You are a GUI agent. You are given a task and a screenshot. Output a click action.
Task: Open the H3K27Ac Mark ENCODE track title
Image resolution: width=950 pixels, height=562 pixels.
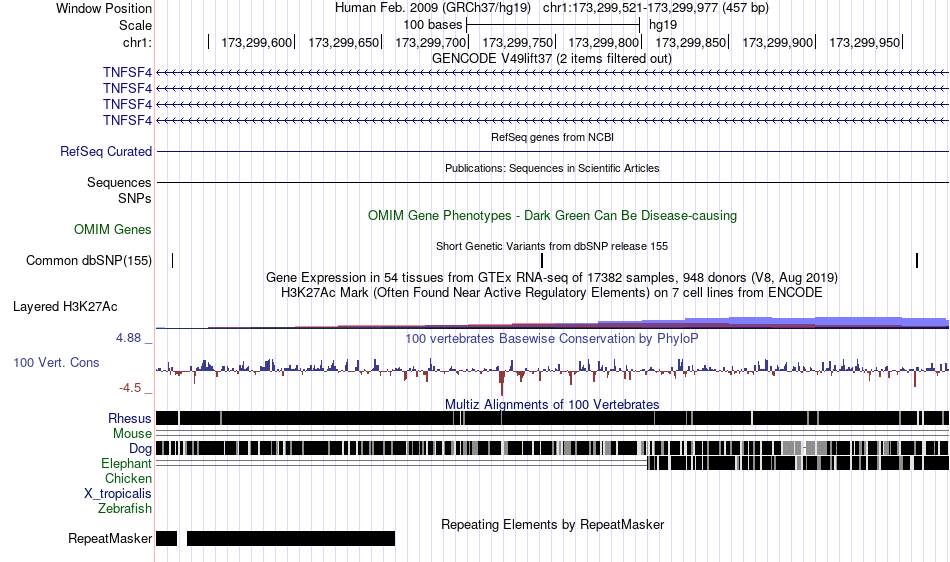pyautogui.click(x=552, y=293)
